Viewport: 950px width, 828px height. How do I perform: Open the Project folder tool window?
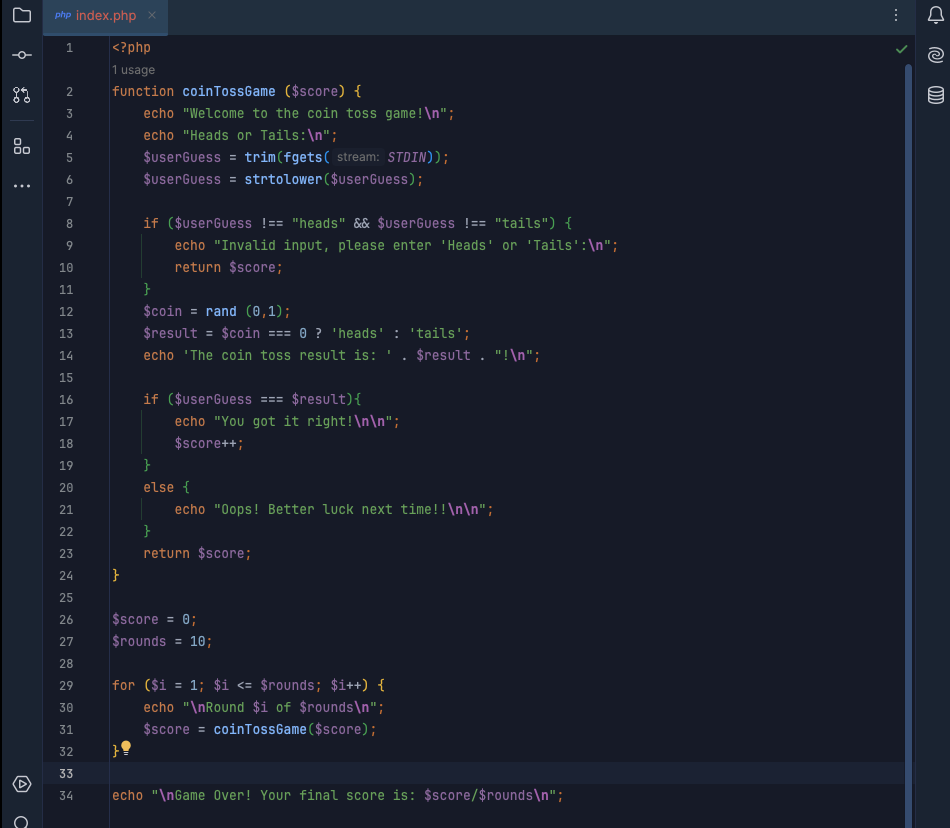point(22,15)
